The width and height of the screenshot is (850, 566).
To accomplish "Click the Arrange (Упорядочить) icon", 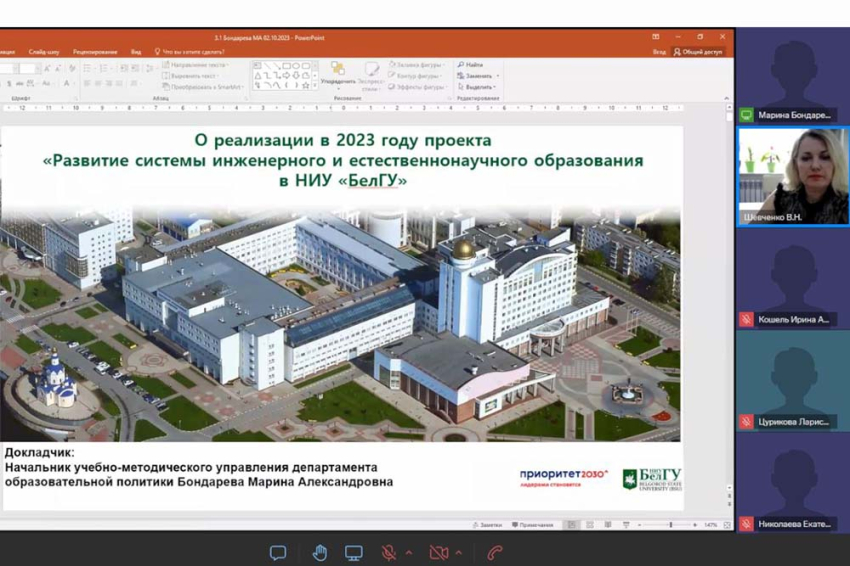I will click(x=338, y=75).
